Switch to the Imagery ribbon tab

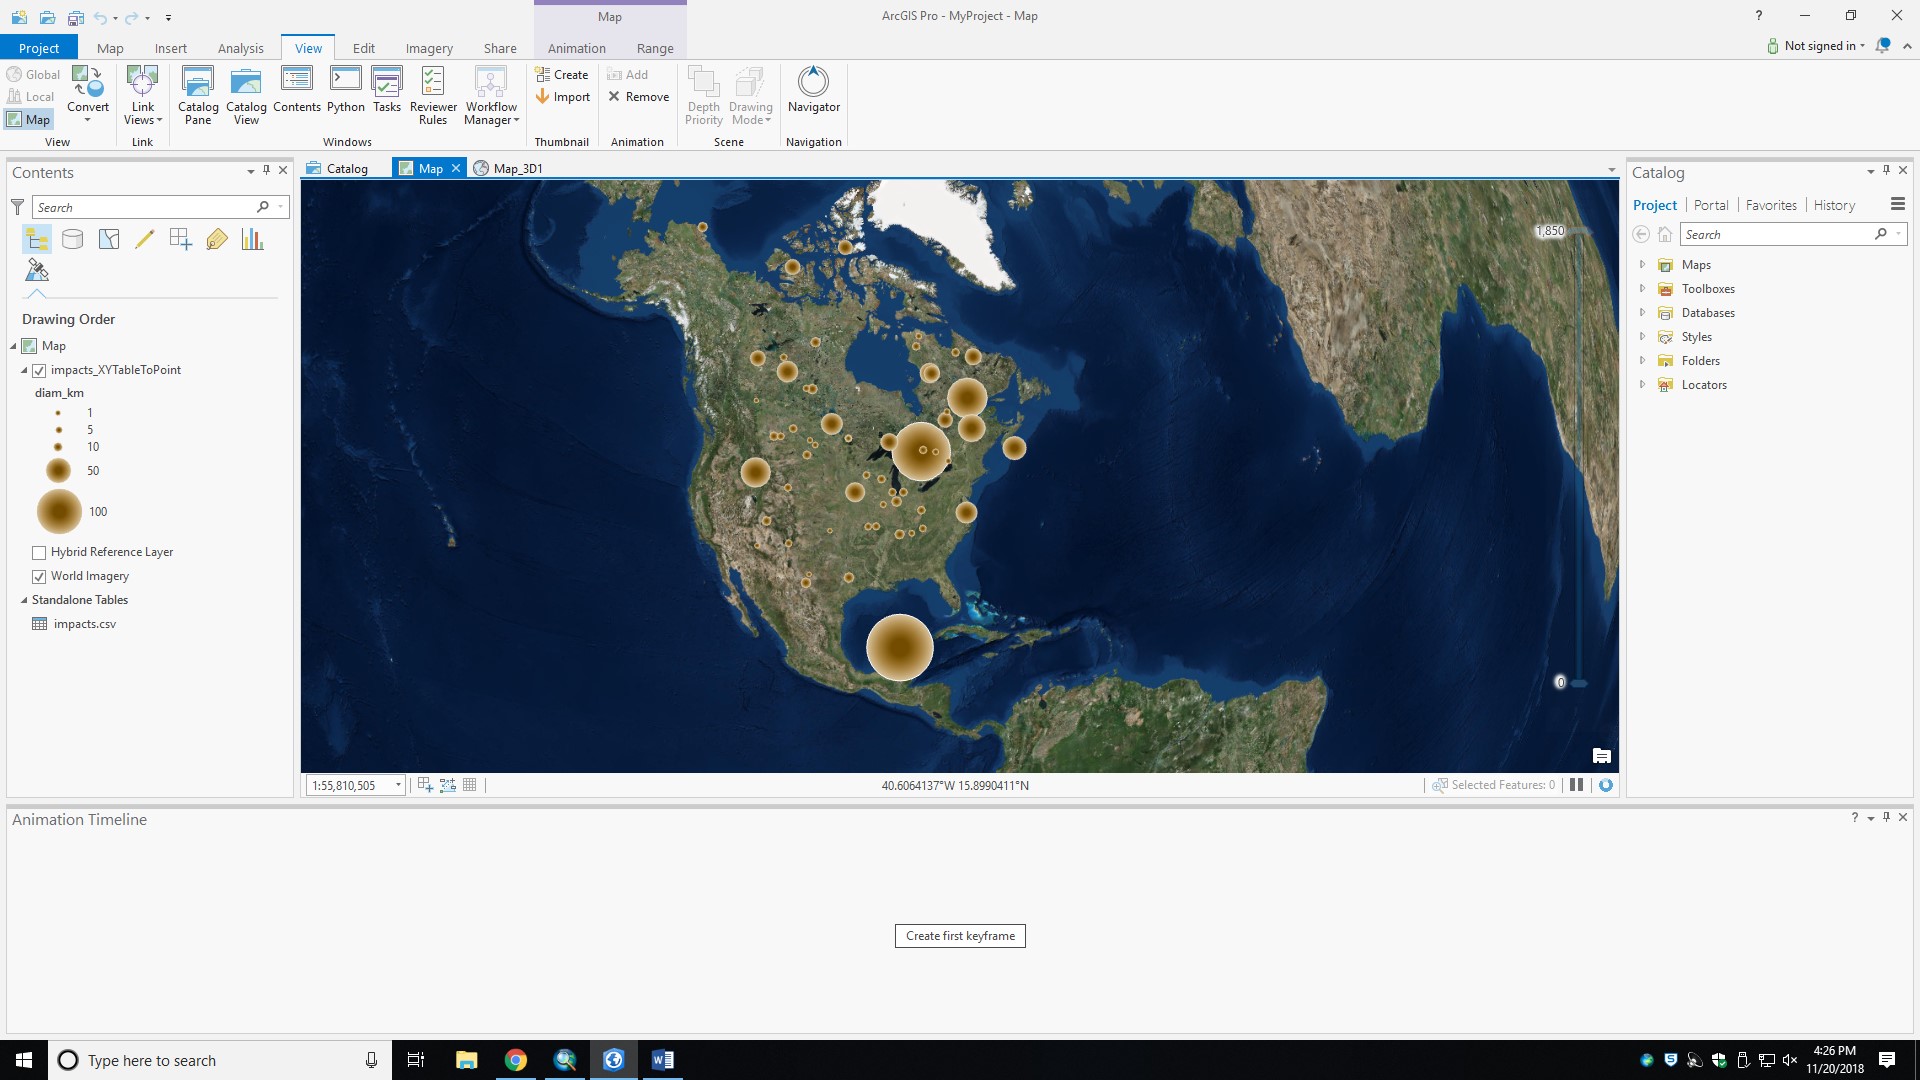point(429,47)
